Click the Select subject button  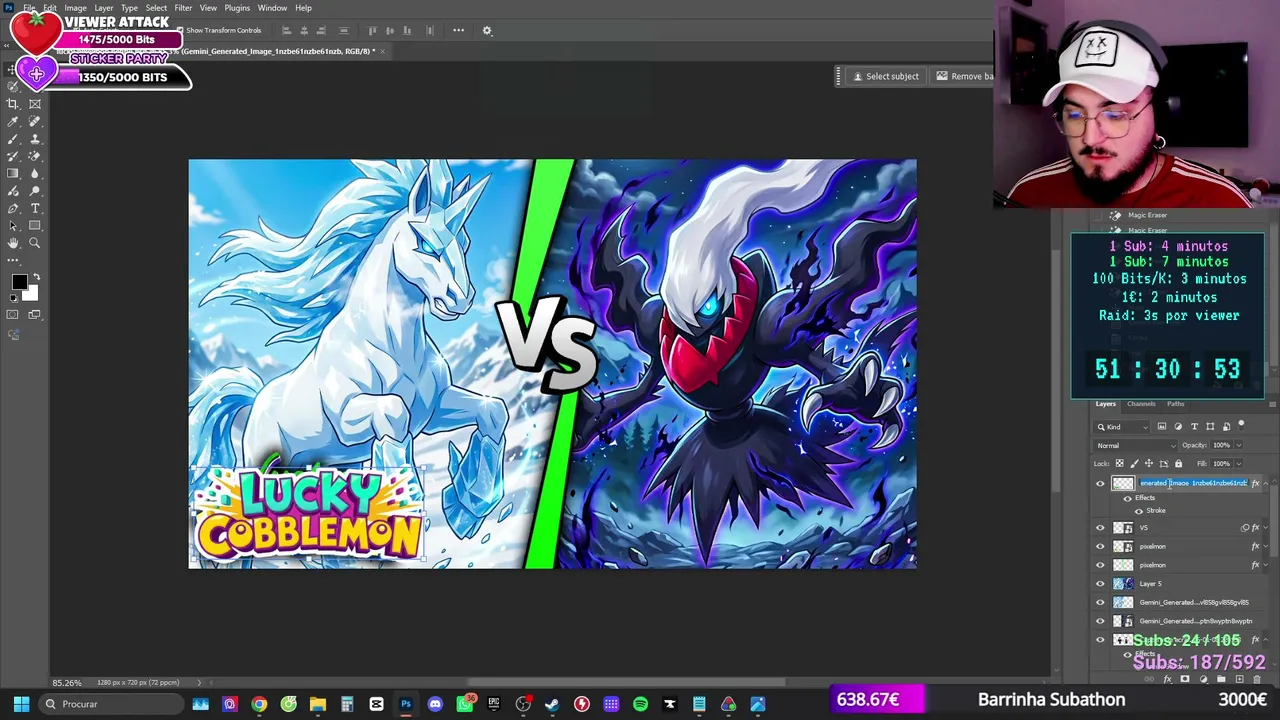(x=884, y=76)
